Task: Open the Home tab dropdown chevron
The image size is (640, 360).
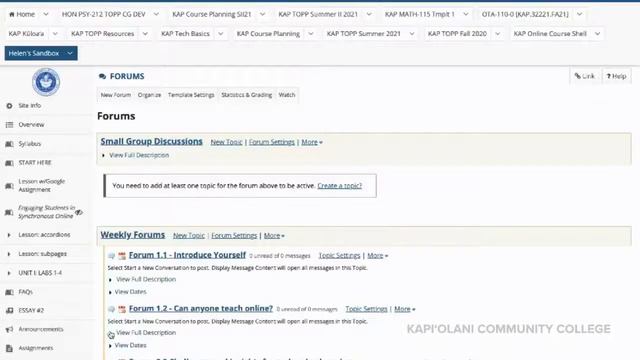Action: [x=46, y=14]
